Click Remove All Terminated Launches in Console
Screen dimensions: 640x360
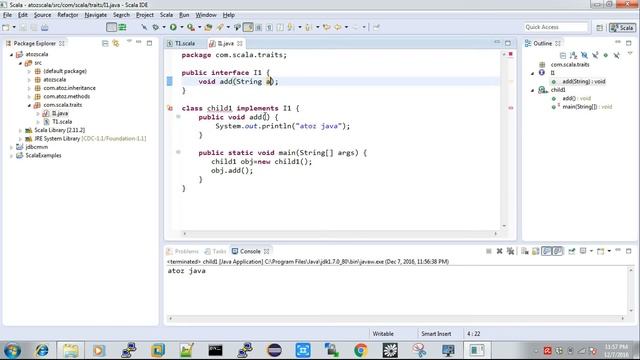pos(510,251)
